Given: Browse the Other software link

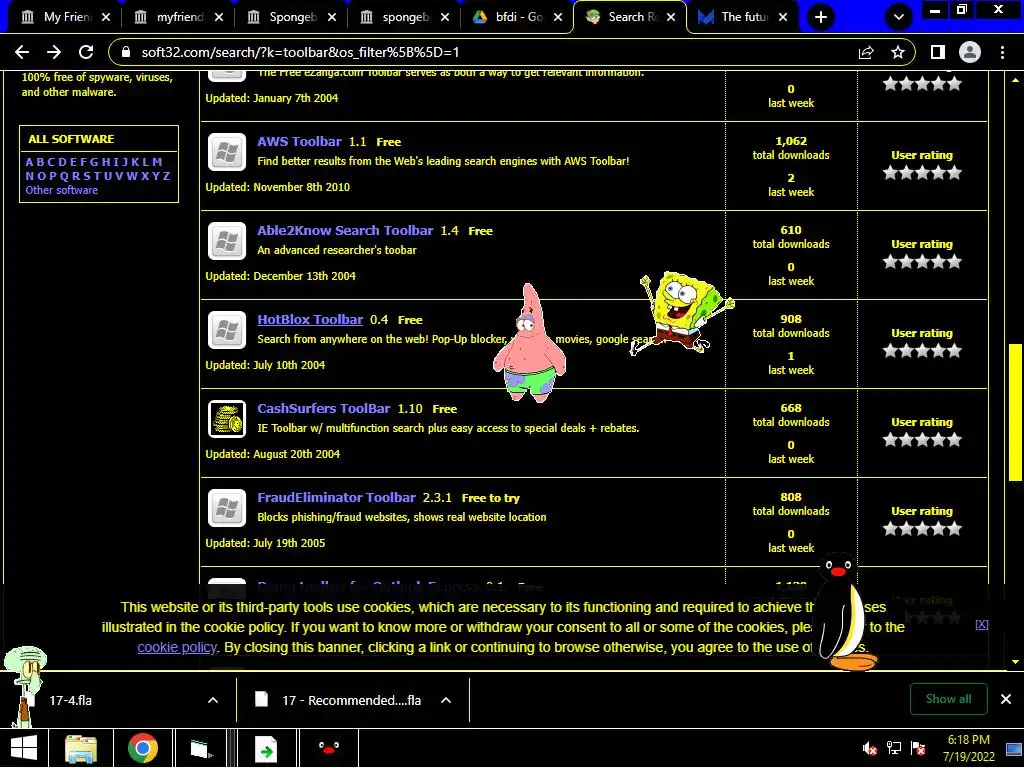Looking at the screenshot, I should [61, 190].
